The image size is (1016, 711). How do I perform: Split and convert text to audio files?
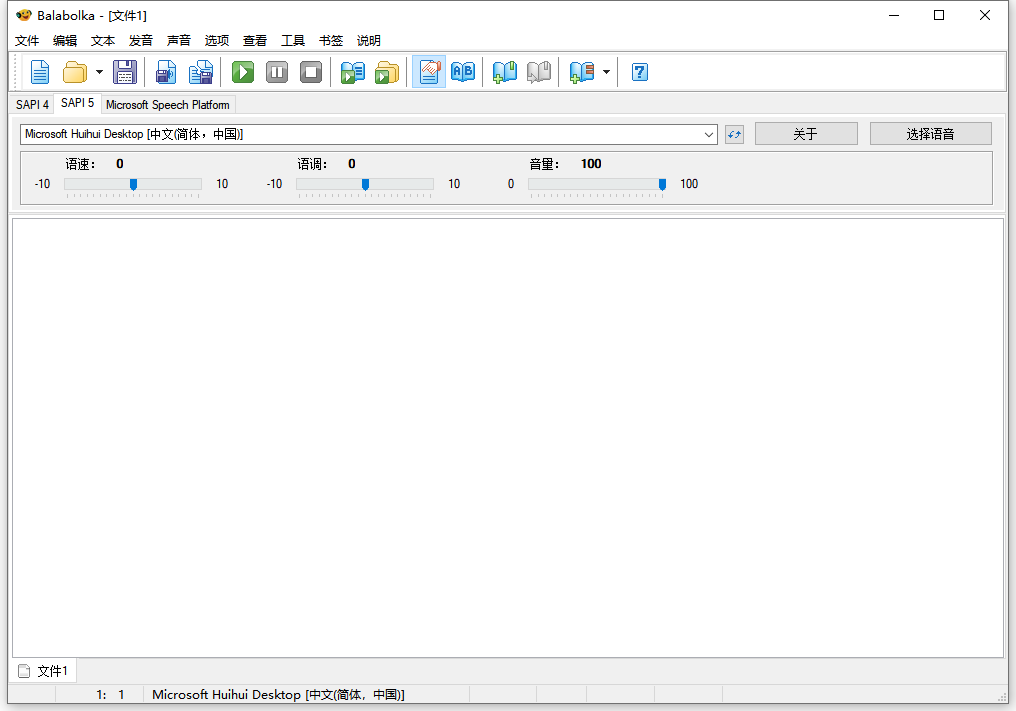200,71
